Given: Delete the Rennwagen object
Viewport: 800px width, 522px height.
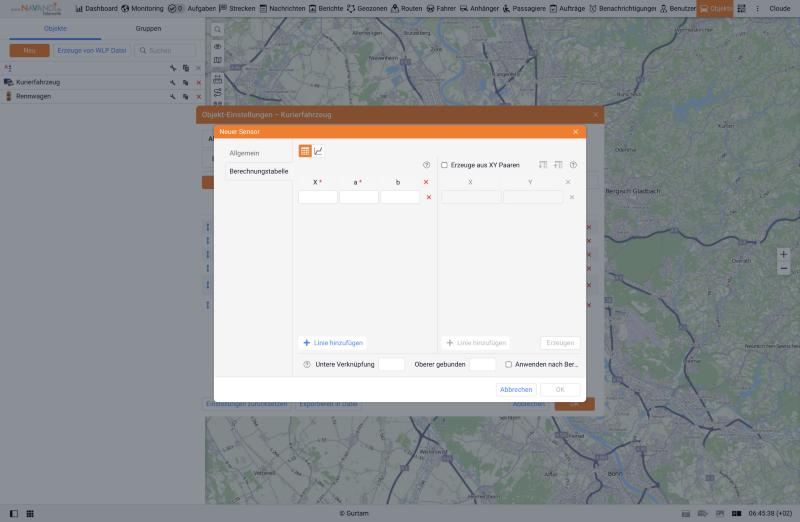Looking at the screenshot, I should [199, 96].
